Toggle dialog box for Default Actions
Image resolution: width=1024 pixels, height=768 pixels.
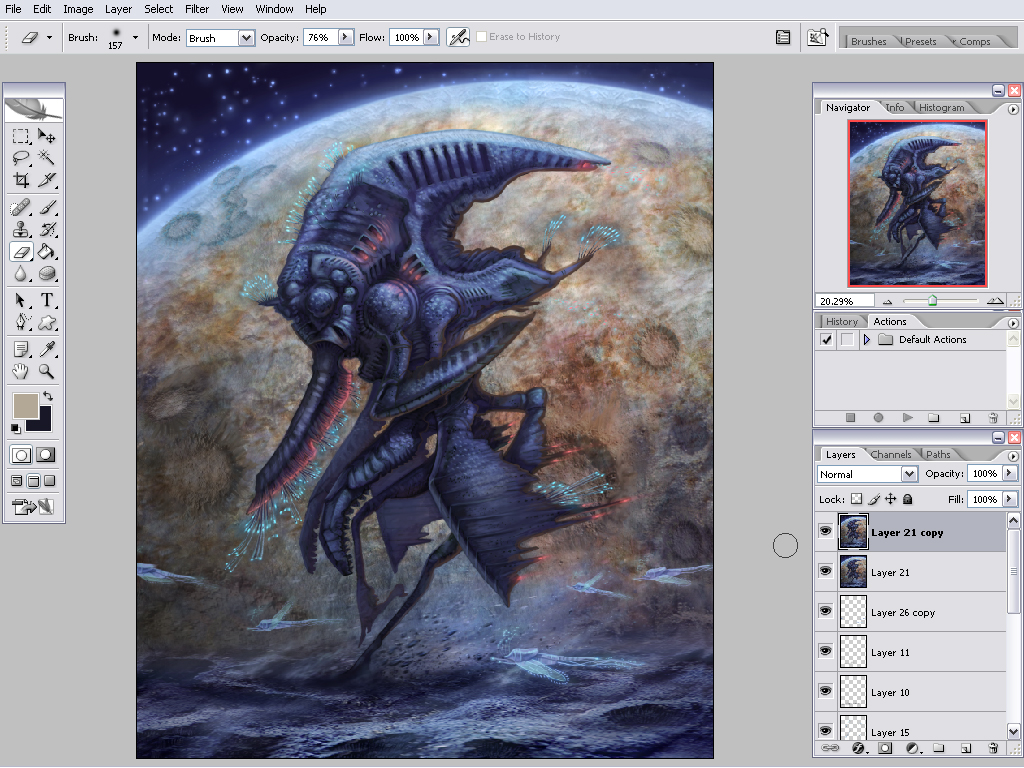tap(847, 340)
